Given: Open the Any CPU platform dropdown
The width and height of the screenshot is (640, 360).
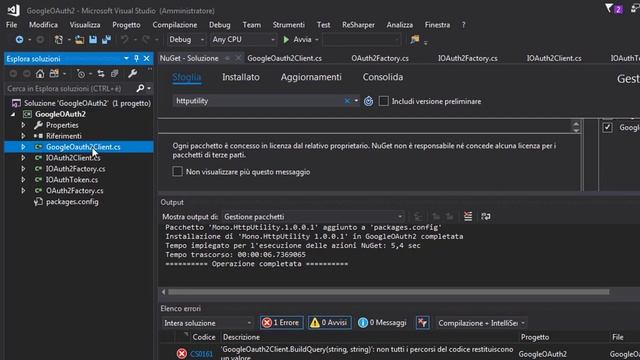Looking at the screenshot, I should pyautogui.click(x=243, y=40).
